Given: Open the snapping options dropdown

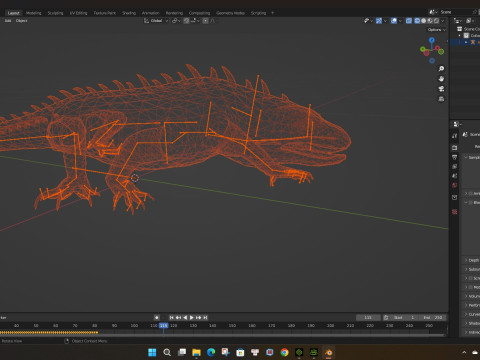Looking at the screenshot, I should click(195, 21).
